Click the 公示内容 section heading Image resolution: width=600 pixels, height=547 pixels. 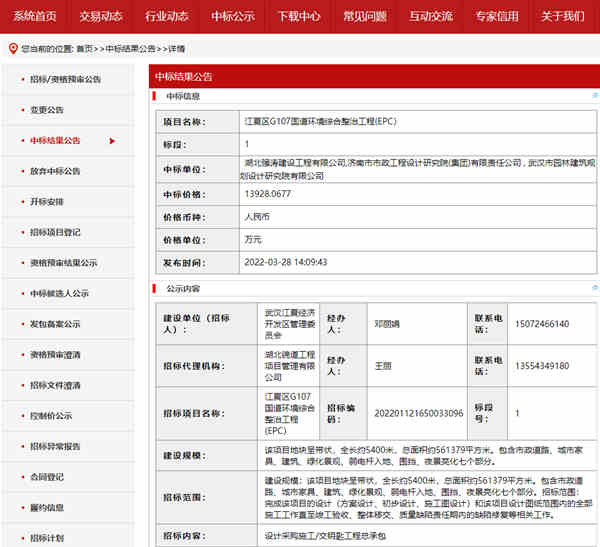(x=183, y=289)
